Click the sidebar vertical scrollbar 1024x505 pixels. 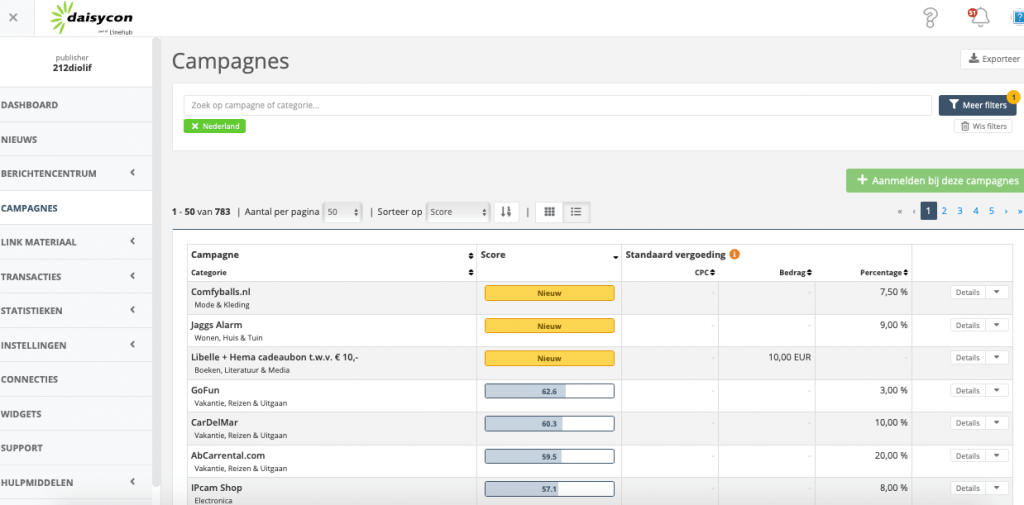coord(155,261)
